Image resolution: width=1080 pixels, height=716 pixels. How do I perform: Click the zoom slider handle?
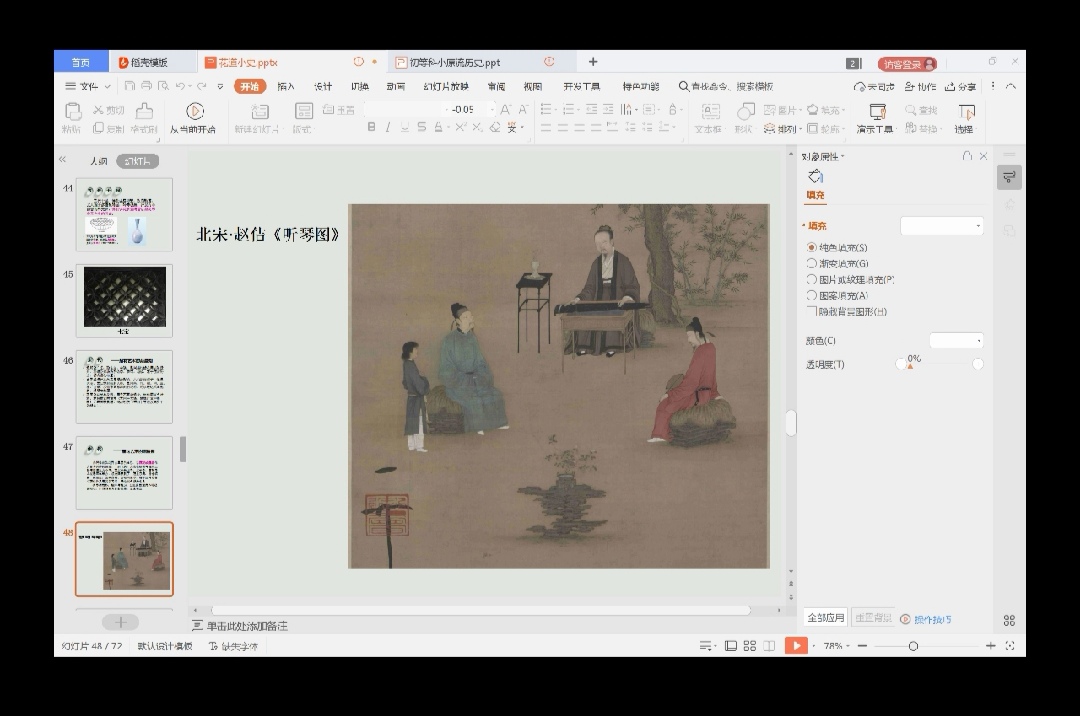[x=913, y=646]
